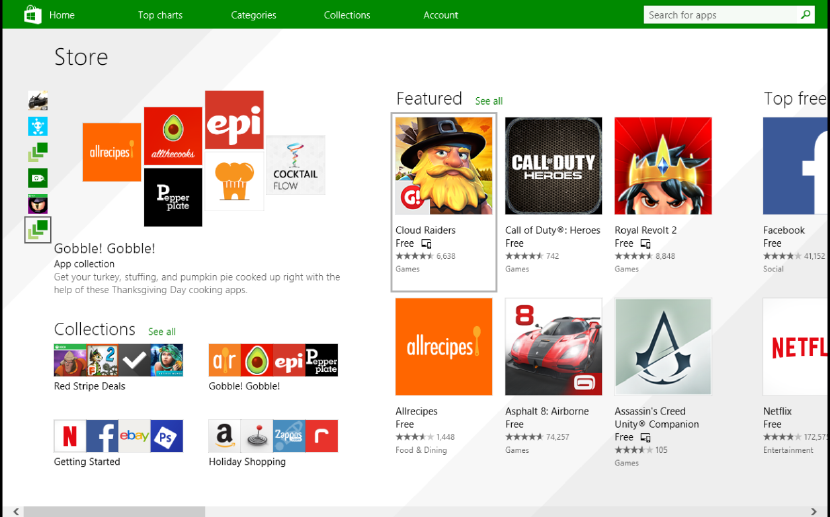Image resolution: width=830 pixels, height=517 pixels.
Task: Click the framed stacked-squares collection thumbnail
Action: point(38,230)
